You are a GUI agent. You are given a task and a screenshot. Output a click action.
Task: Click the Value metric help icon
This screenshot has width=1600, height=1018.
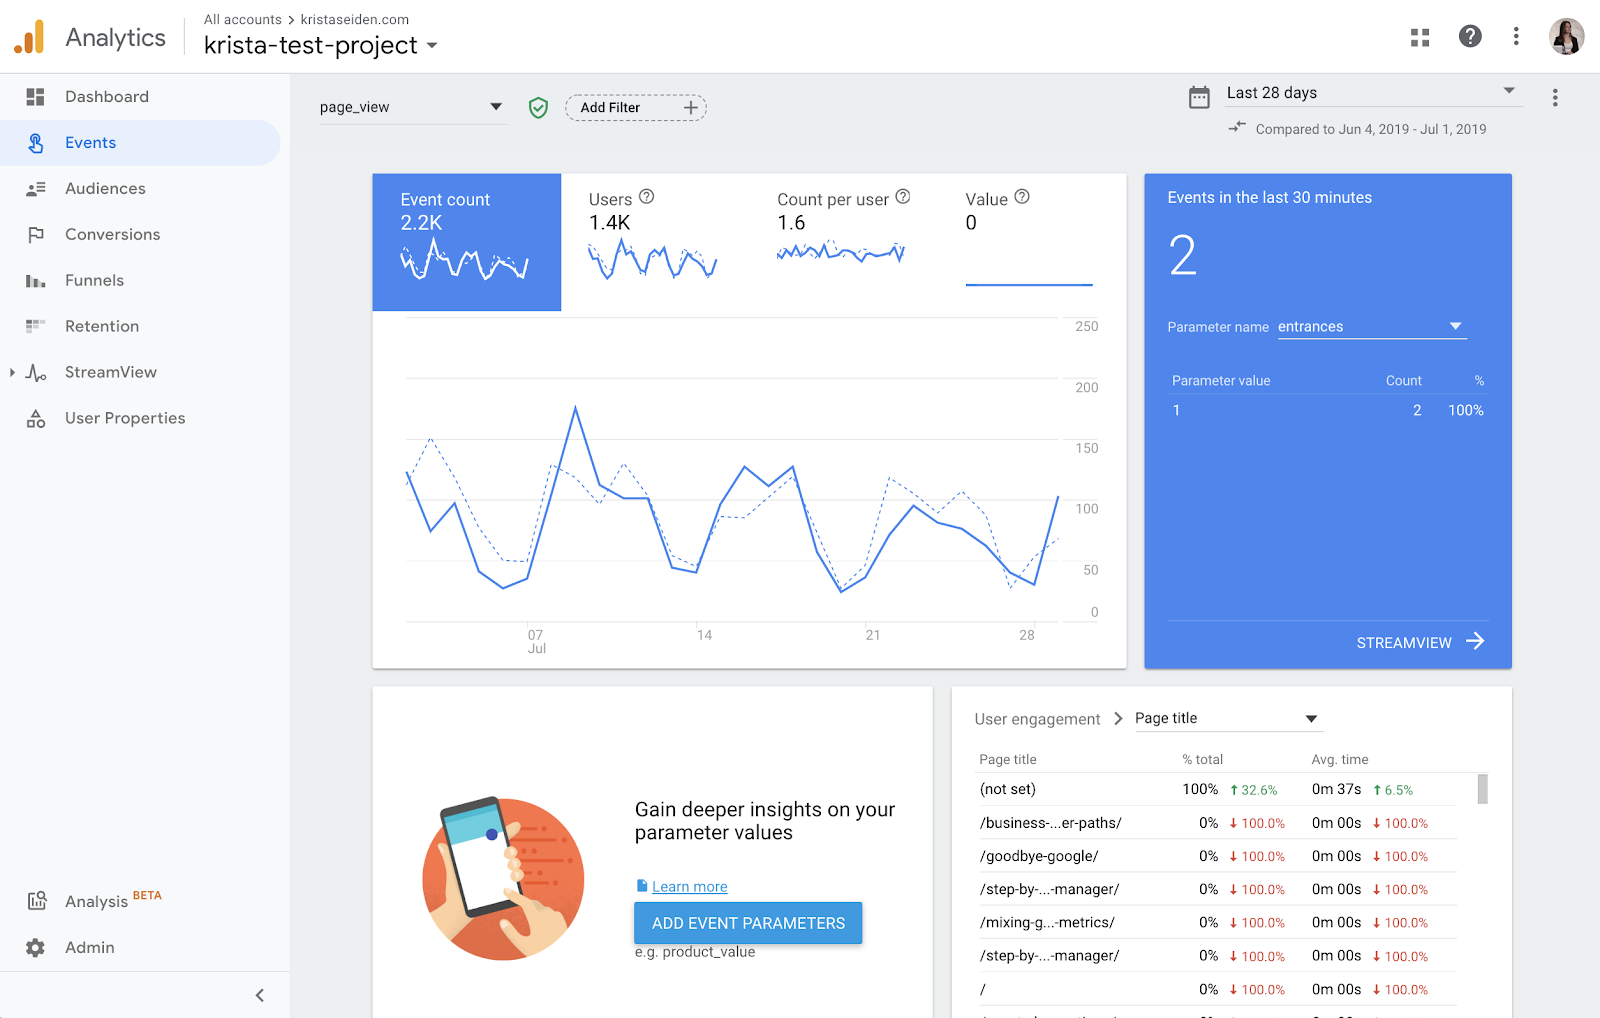coord(1022,197)
